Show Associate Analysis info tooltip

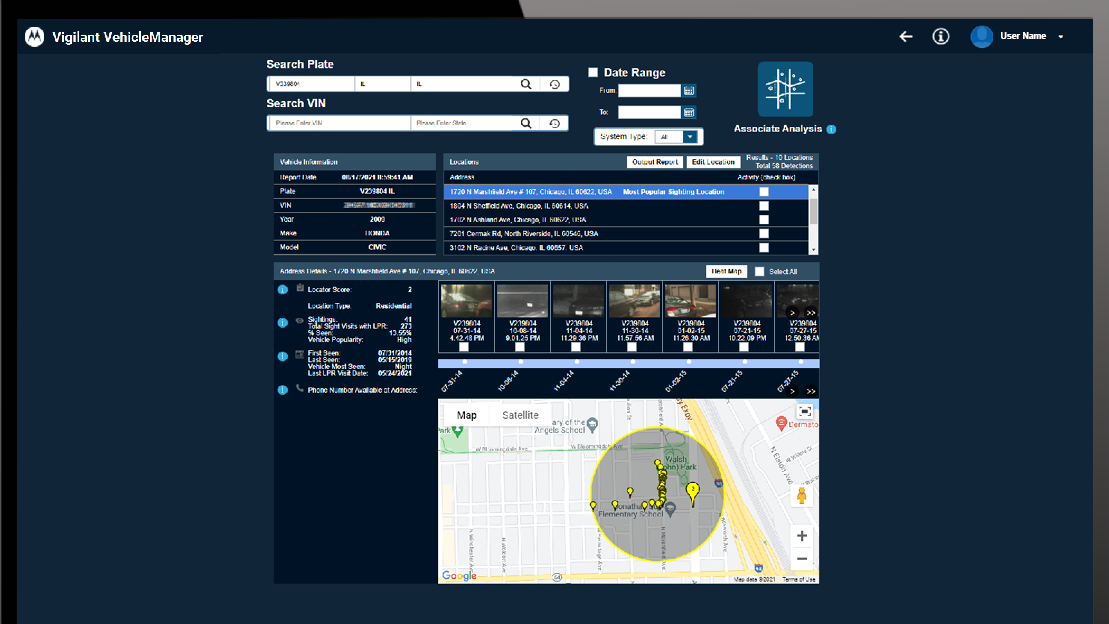[832, 129]
